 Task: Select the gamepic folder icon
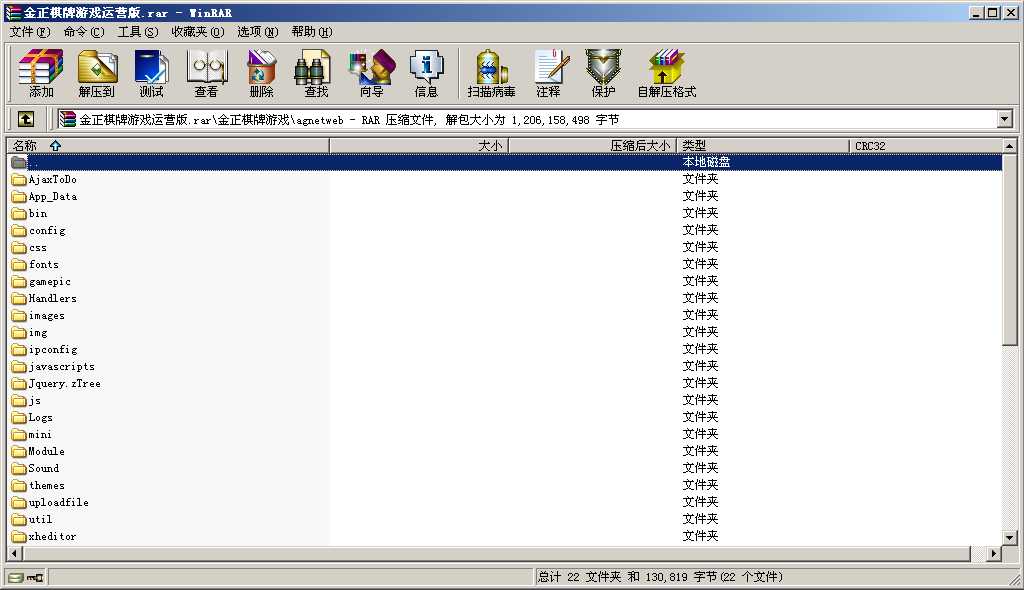pyautogui.click(x=19, y=282)
